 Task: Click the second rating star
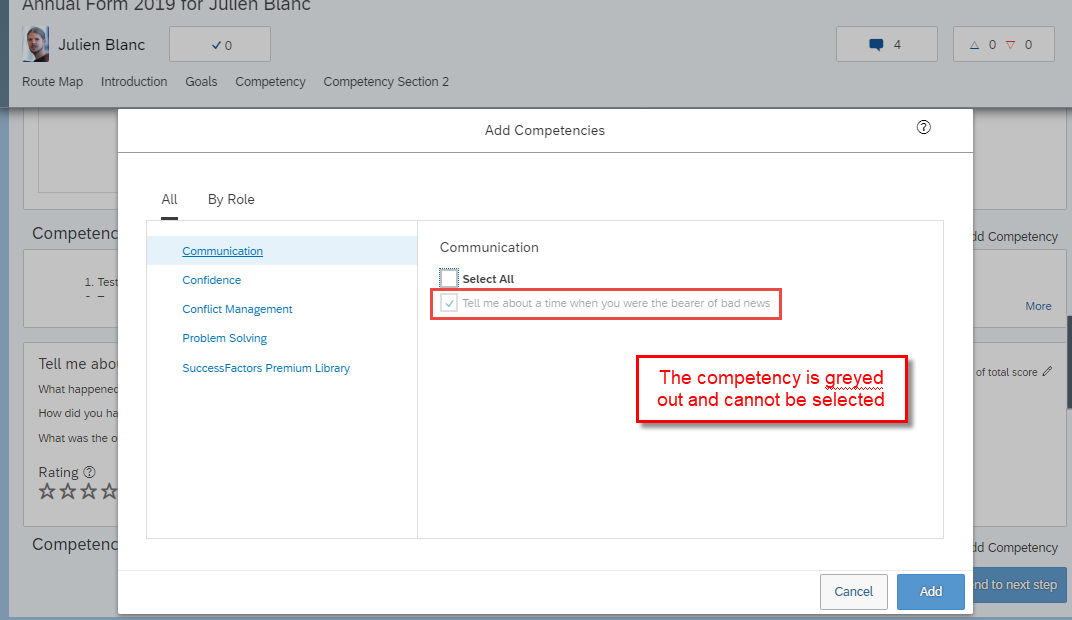point(68,491)
